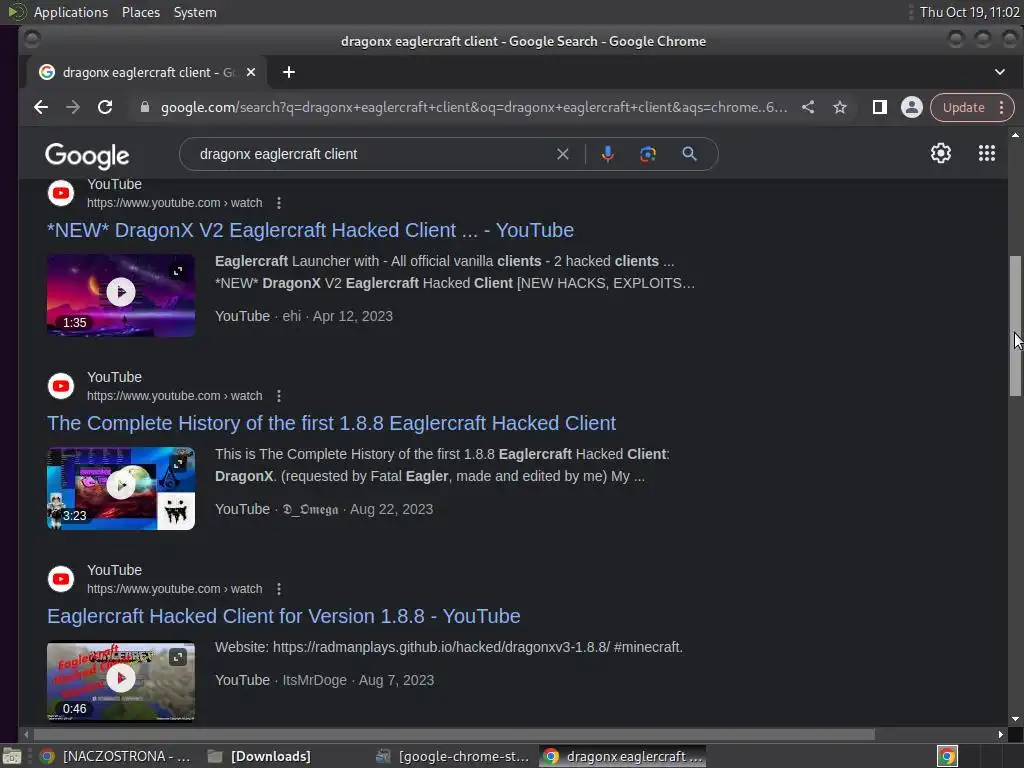
Task: Open Eaglercraft Hacked Client for Version 1.8.8 result
Action: [x=283, y=616]
